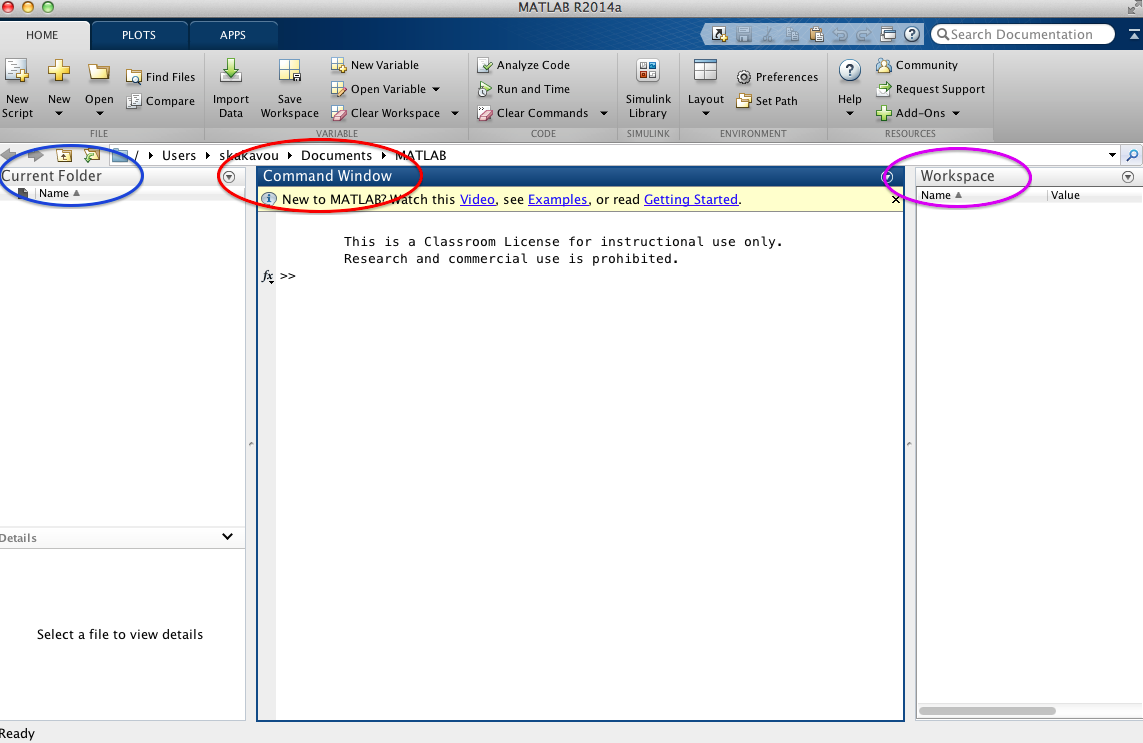The image size is (1143, 743).
Task: Expand the Add-Ons dropdown arrow
Action: 956,113
